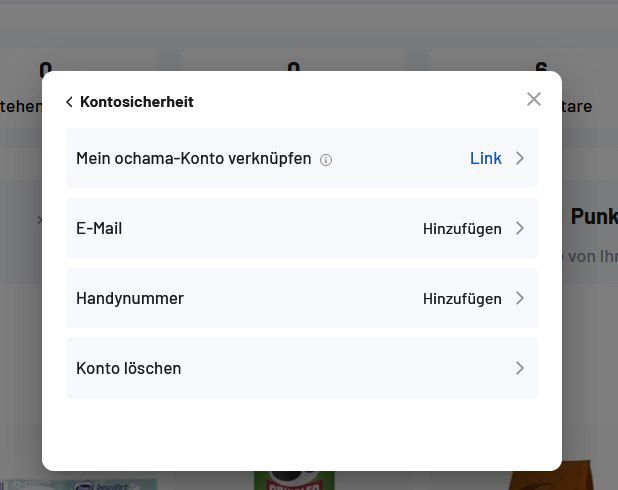The height and width of the screenshot is (490, 618).
Task: Open the Handynummer row chevron arrow
Action: click(519, 298)
